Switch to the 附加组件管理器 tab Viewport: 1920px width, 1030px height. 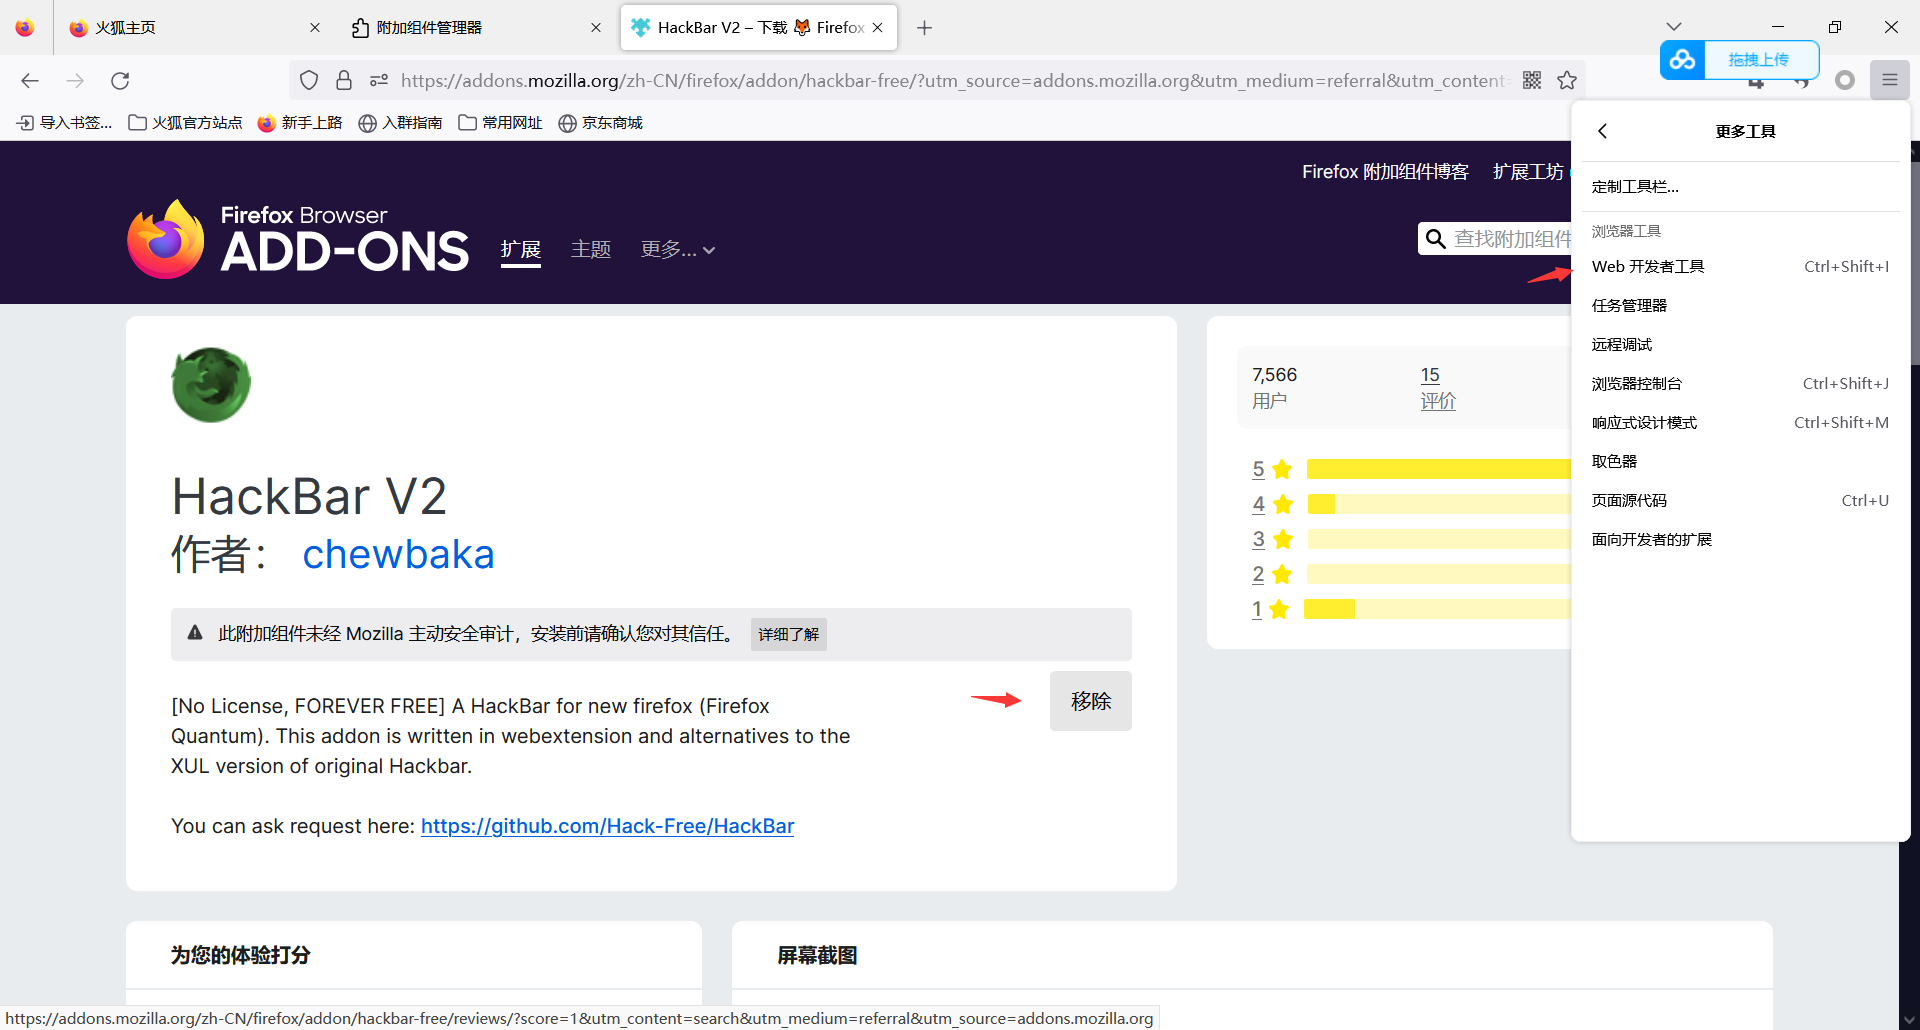click(476, 28)
